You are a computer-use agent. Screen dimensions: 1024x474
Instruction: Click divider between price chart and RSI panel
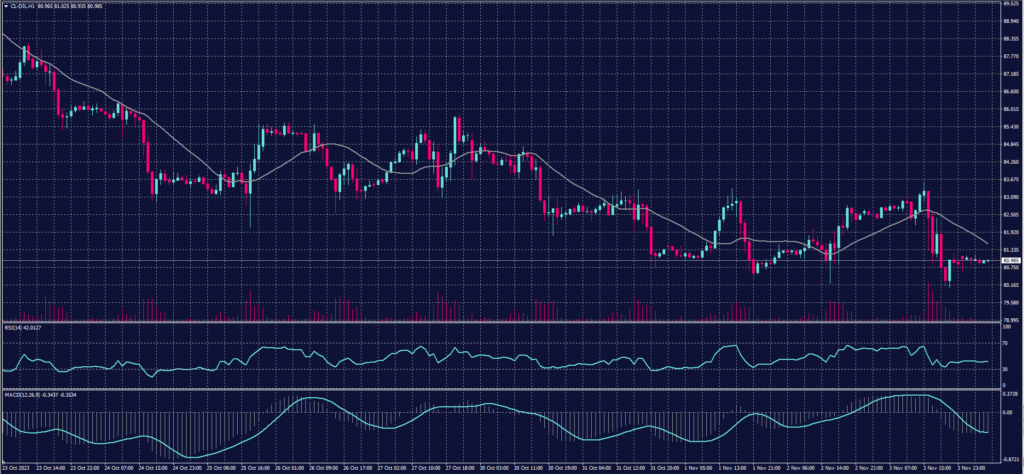click(500, 322)
